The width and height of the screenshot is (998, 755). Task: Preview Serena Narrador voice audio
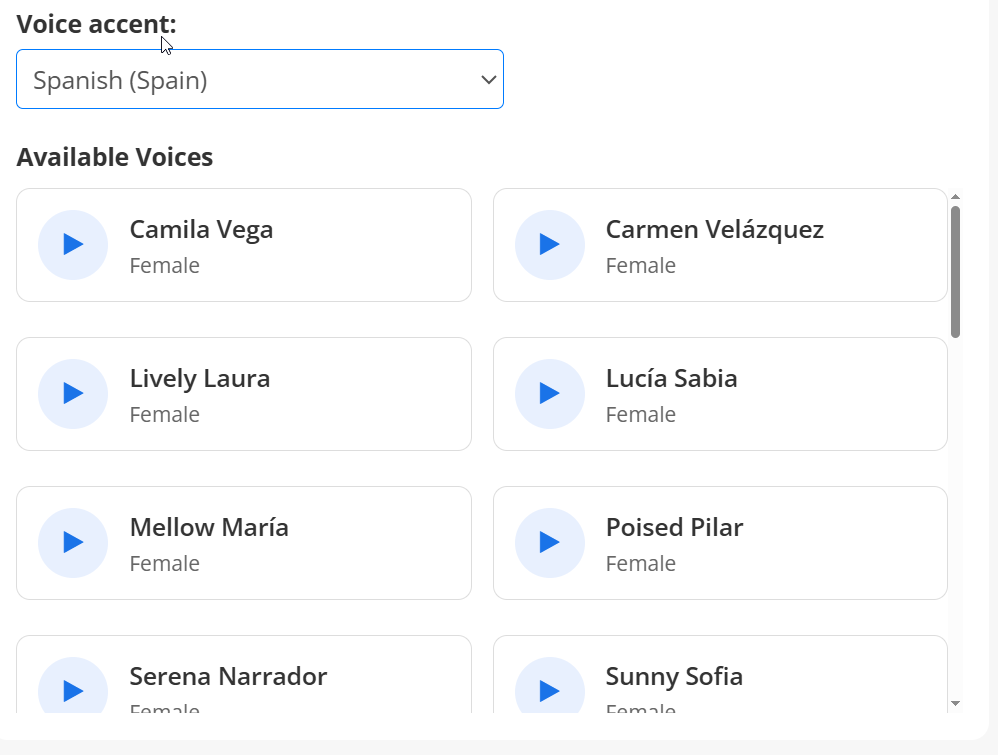[73, 690]
